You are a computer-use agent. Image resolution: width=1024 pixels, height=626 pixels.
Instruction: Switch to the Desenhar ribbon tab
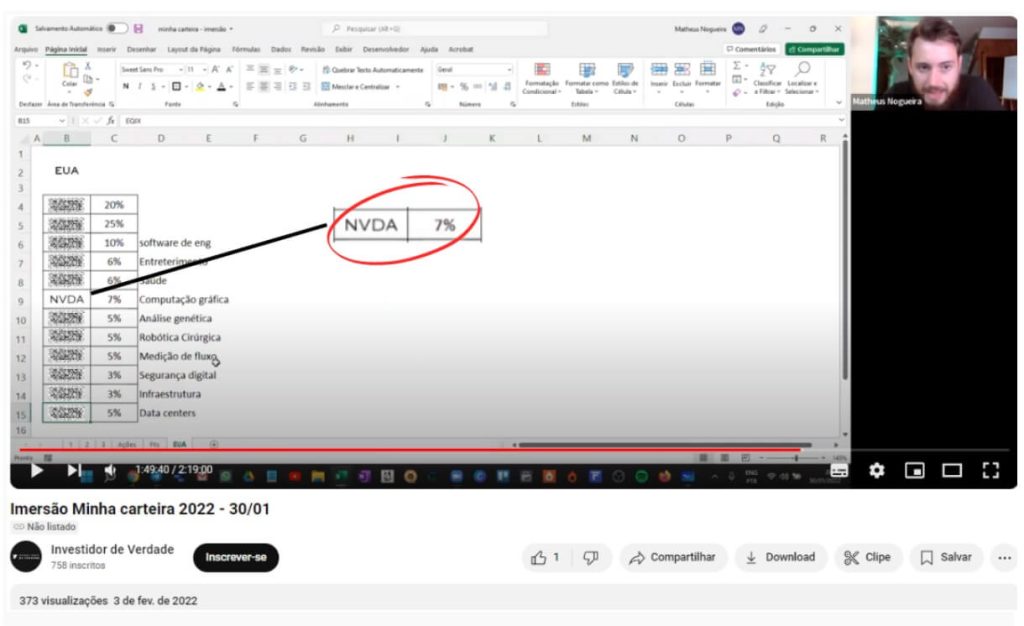141,50
